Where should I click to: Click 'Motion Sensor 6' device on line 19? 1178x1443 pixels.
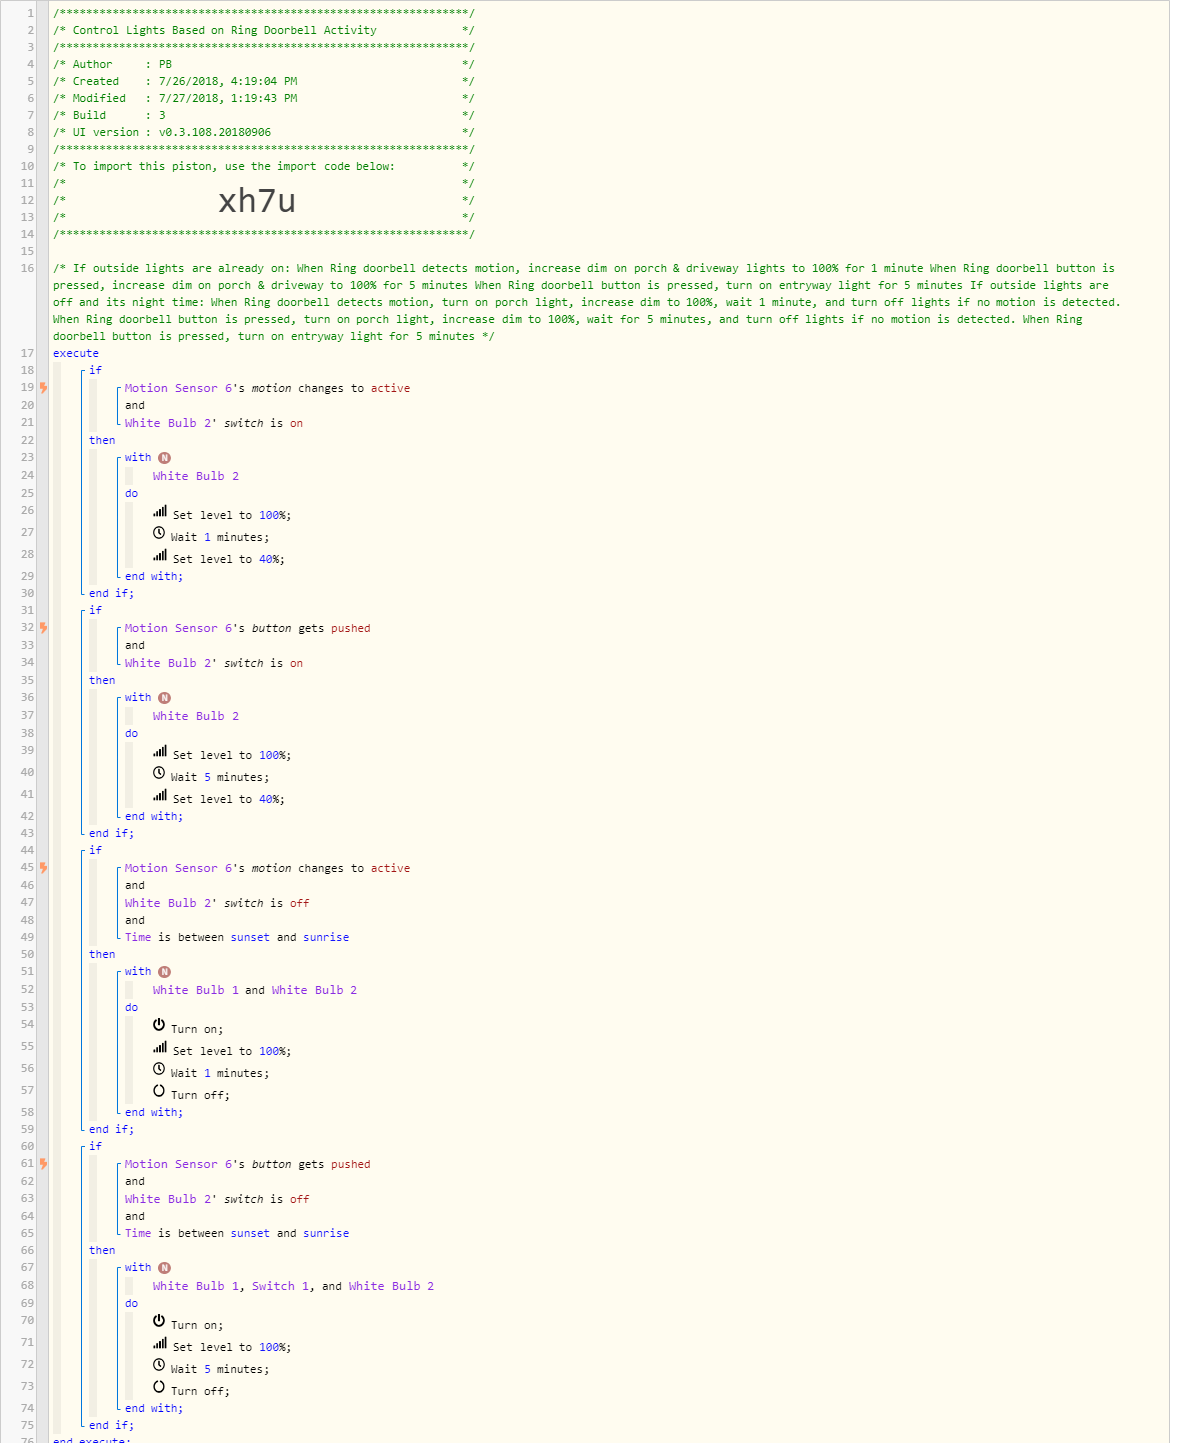[x=178, y=388]
